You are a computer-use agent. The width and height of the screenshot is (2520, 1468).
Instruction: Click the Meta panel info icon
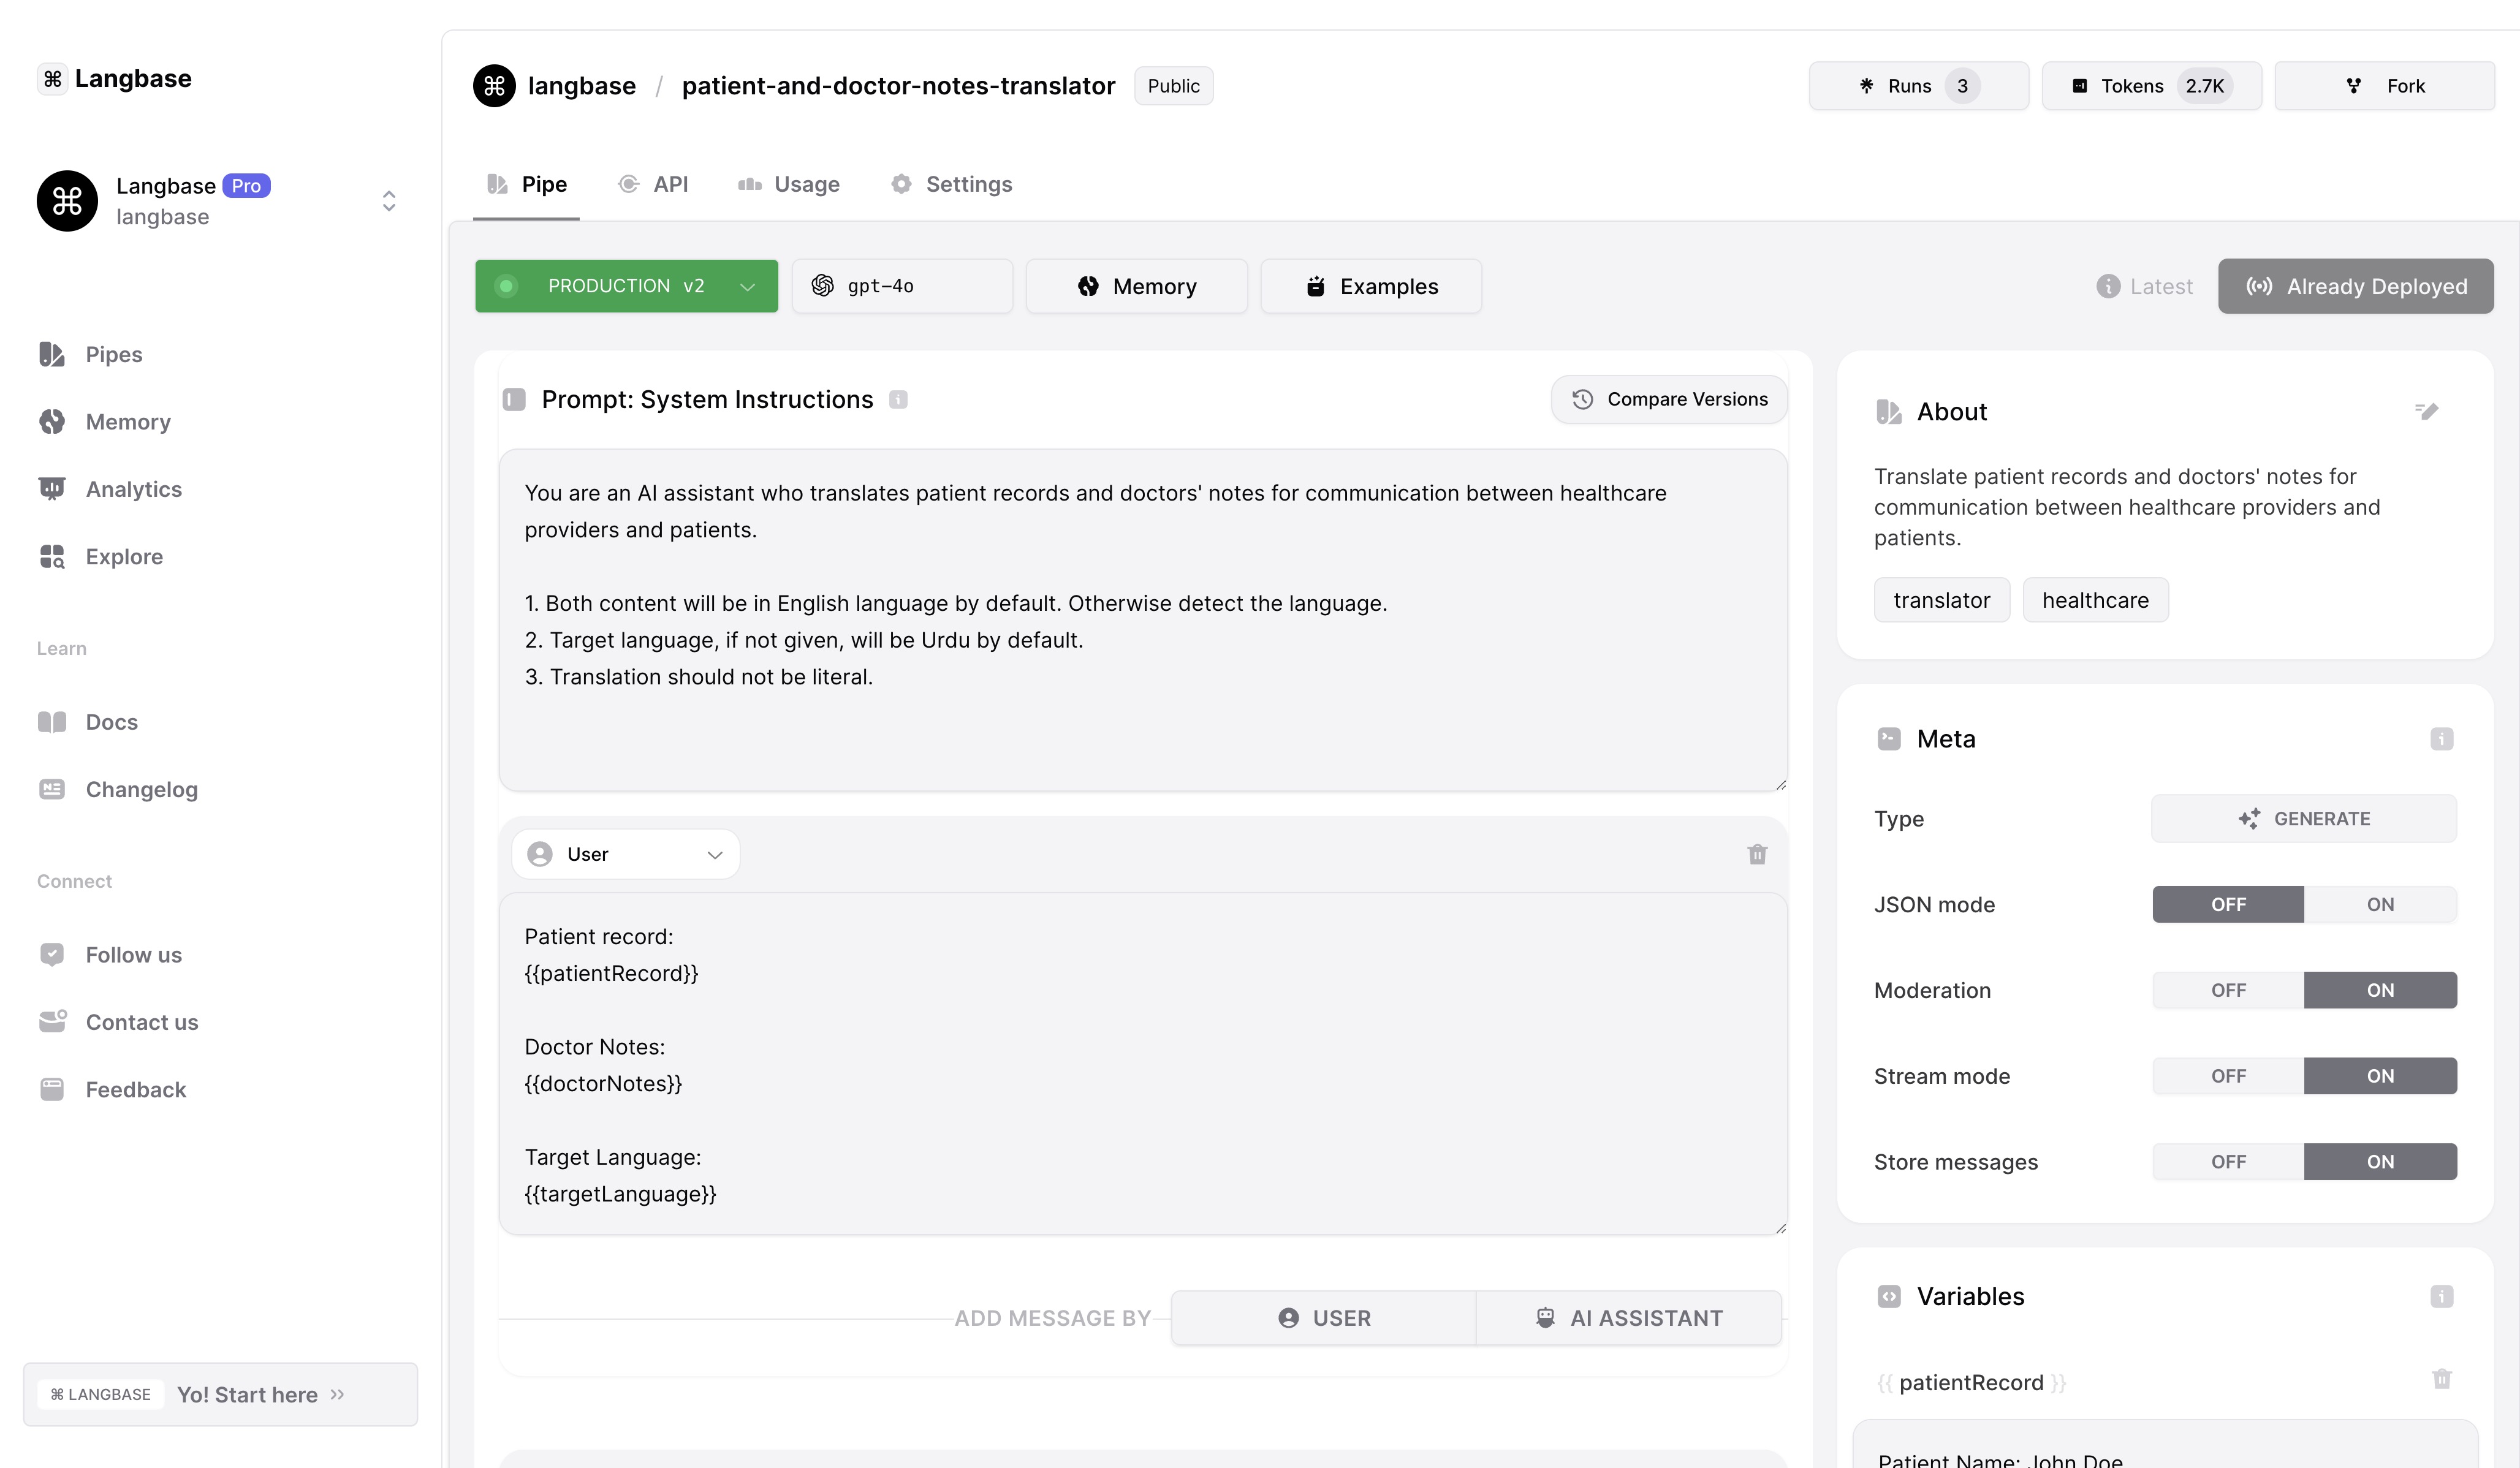(2441, 739)
